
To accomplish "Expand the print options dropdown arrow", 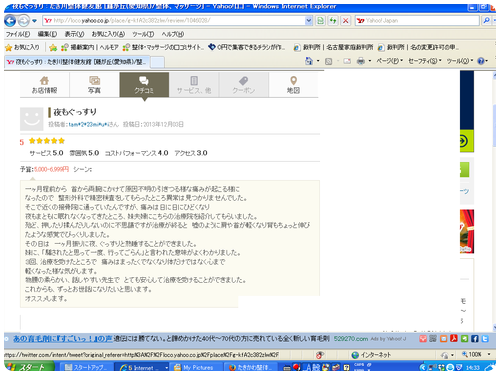I will tap(370, 61).
